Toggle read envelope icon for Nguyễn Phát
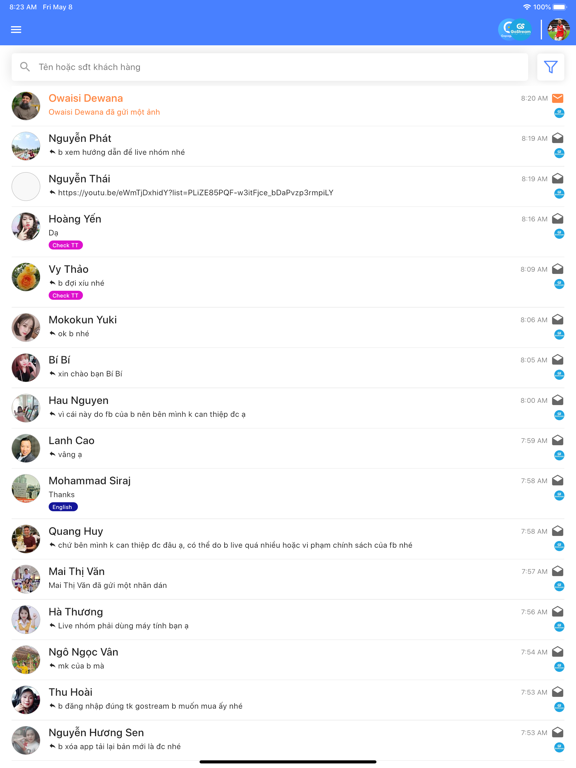The width and height of the screenshot is (576, 768). (557, 138)
